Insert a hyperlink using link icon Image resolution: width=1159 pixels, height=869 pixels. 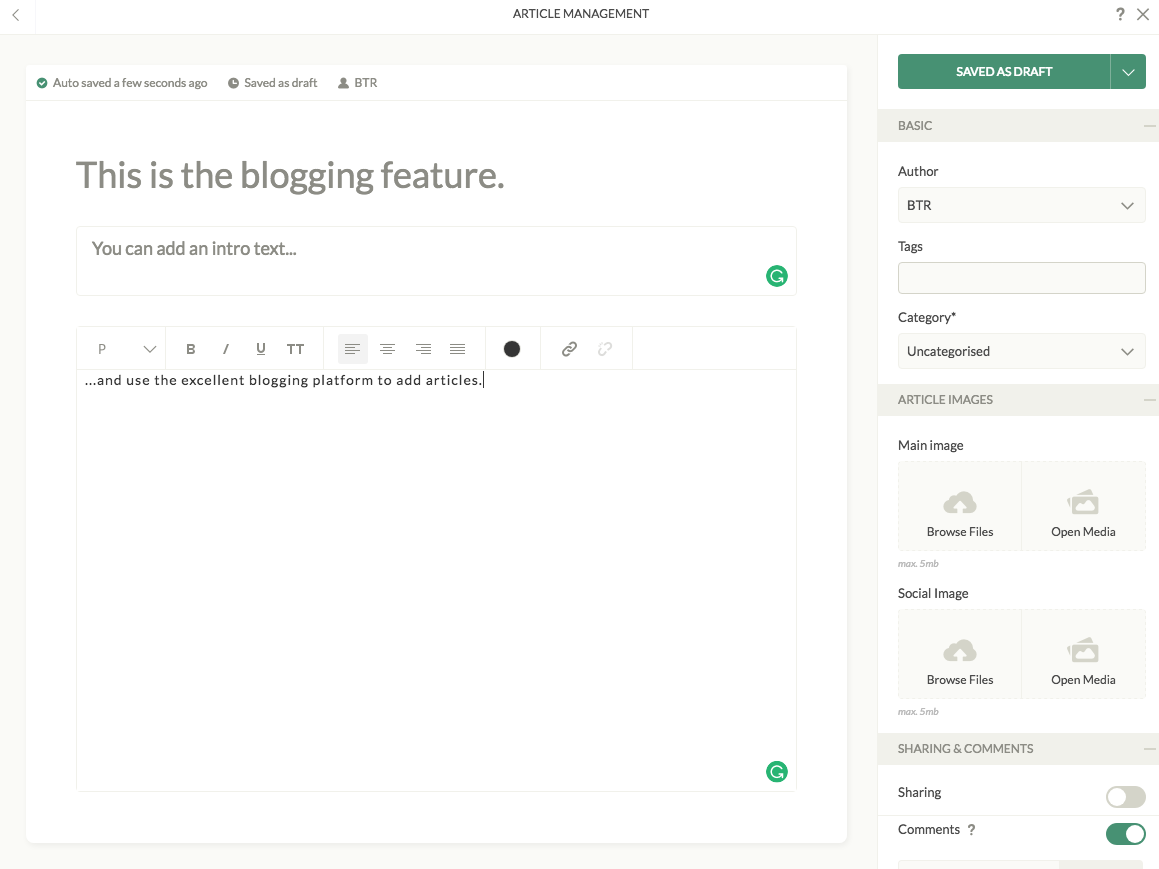[569, 349]
